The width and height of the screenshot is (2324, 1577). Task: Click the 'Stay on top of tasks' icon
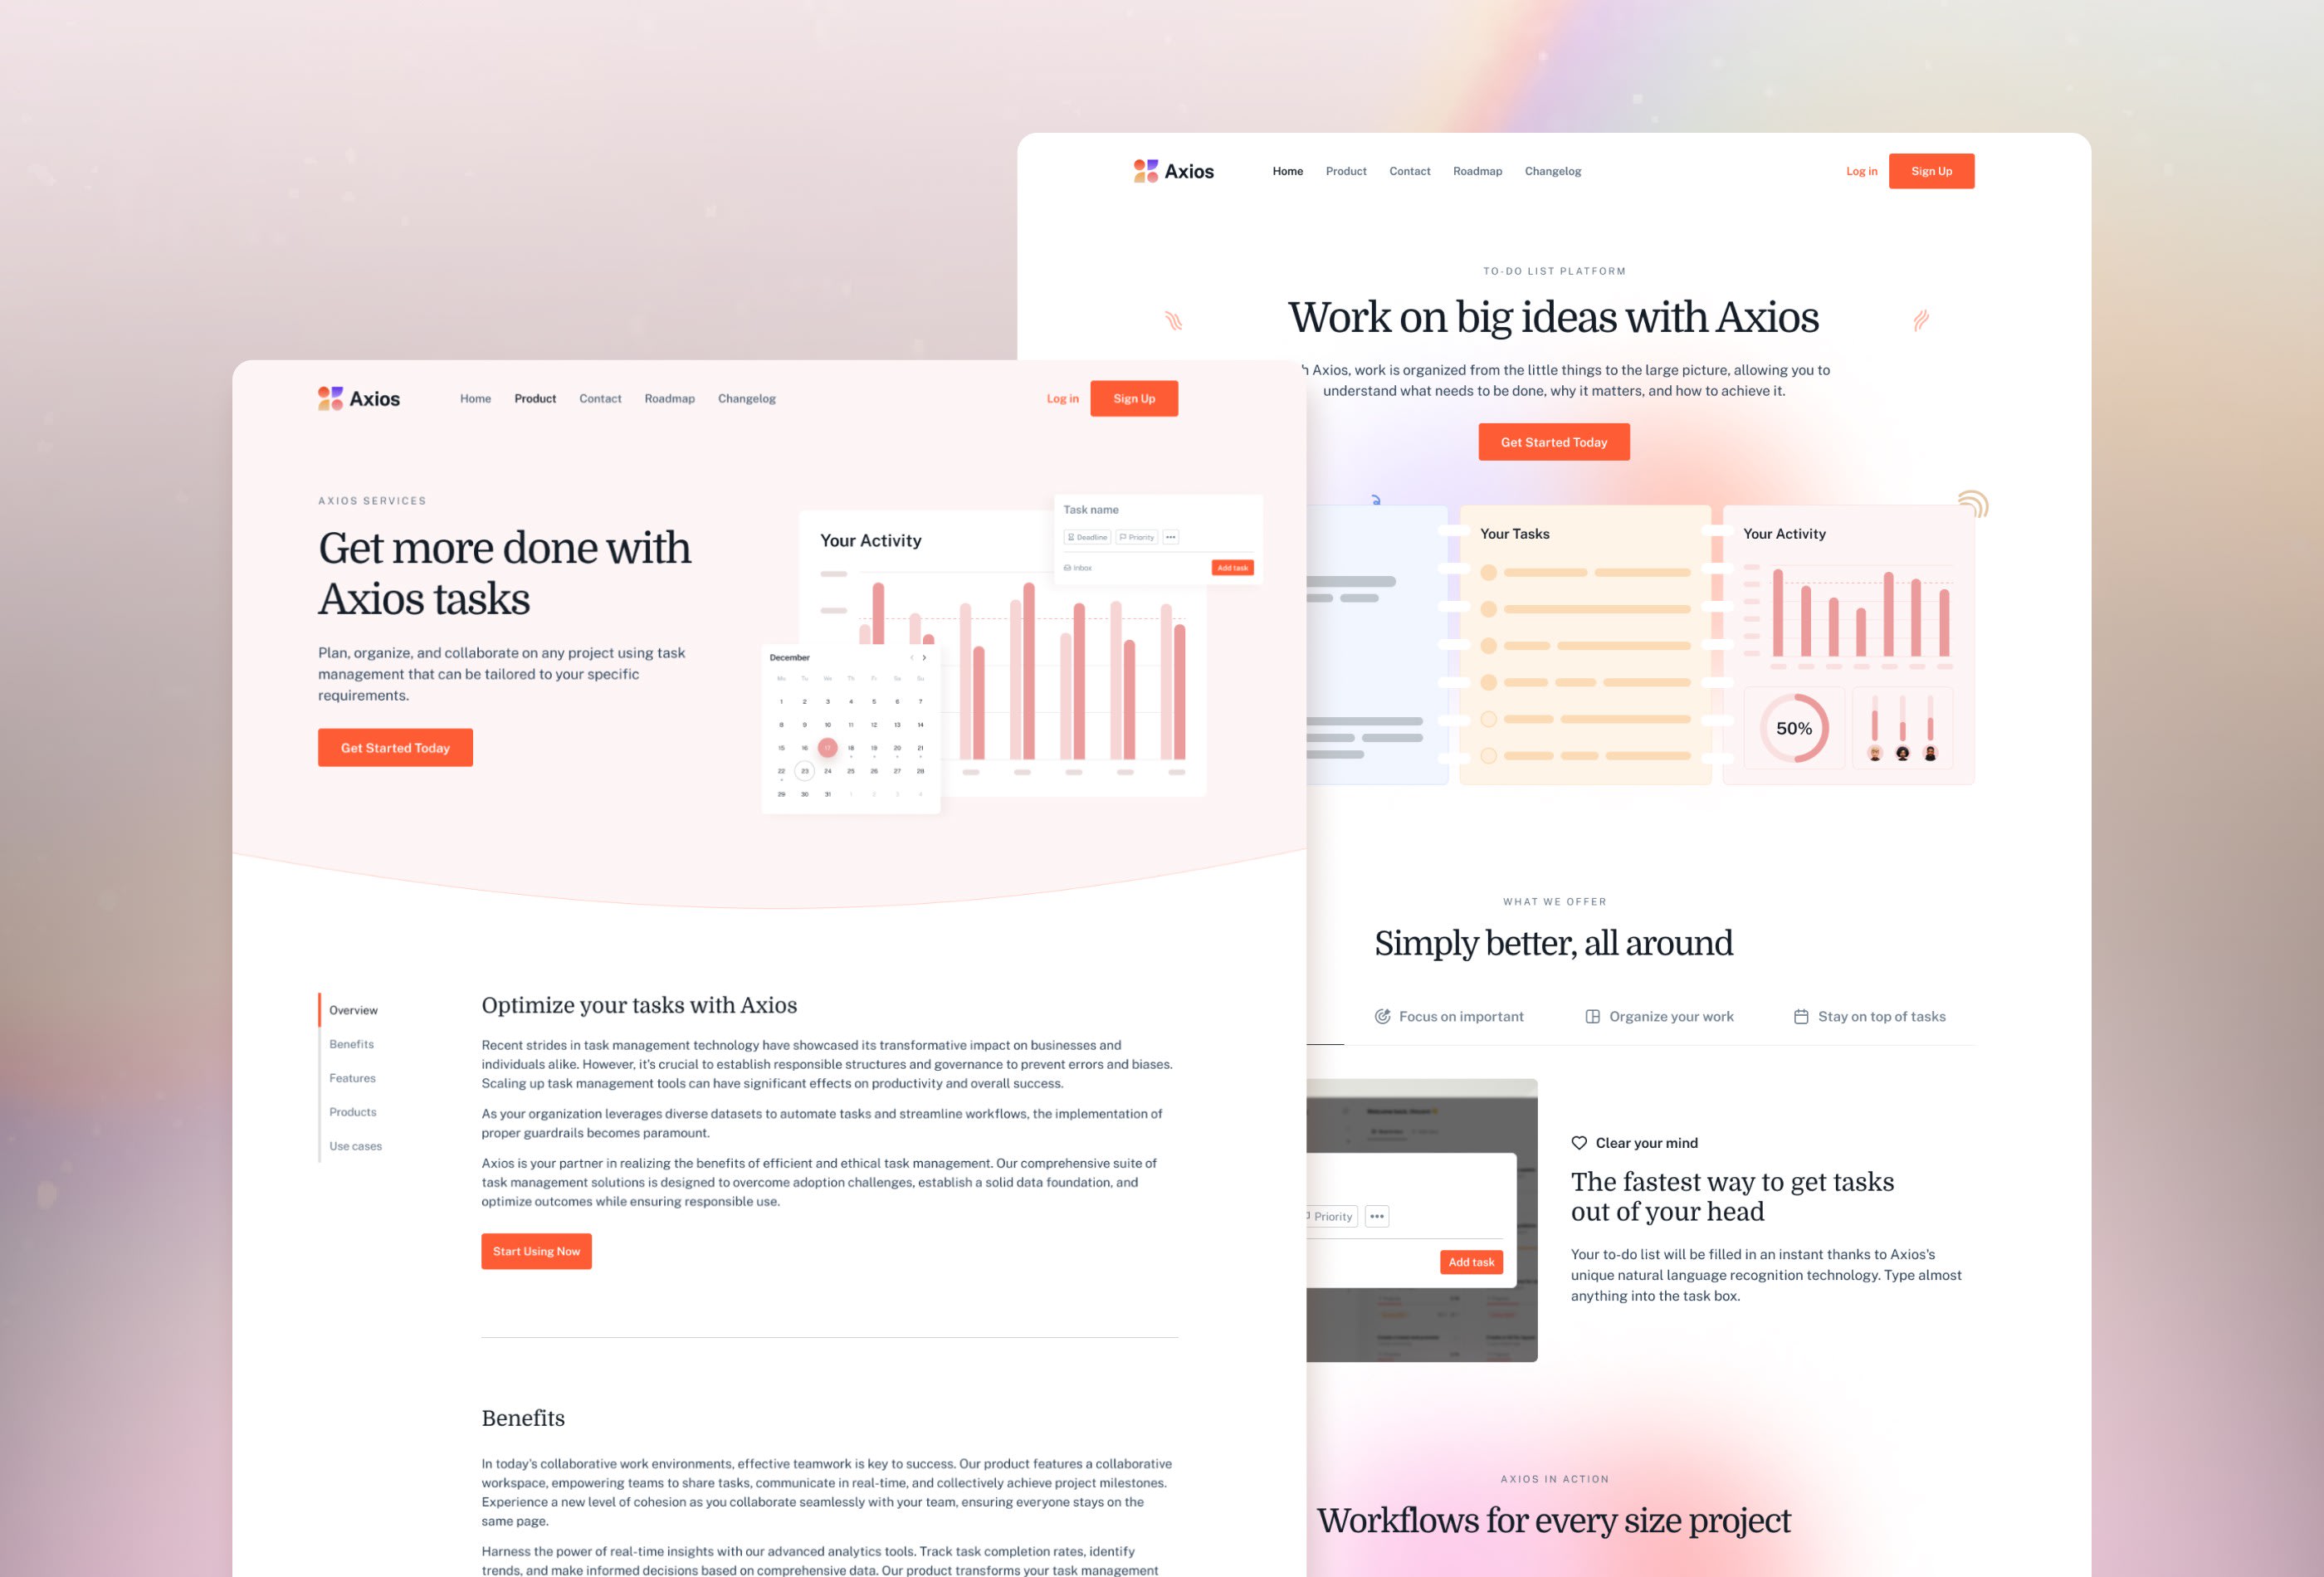pyautogui.click(x=1799, y=1016)
